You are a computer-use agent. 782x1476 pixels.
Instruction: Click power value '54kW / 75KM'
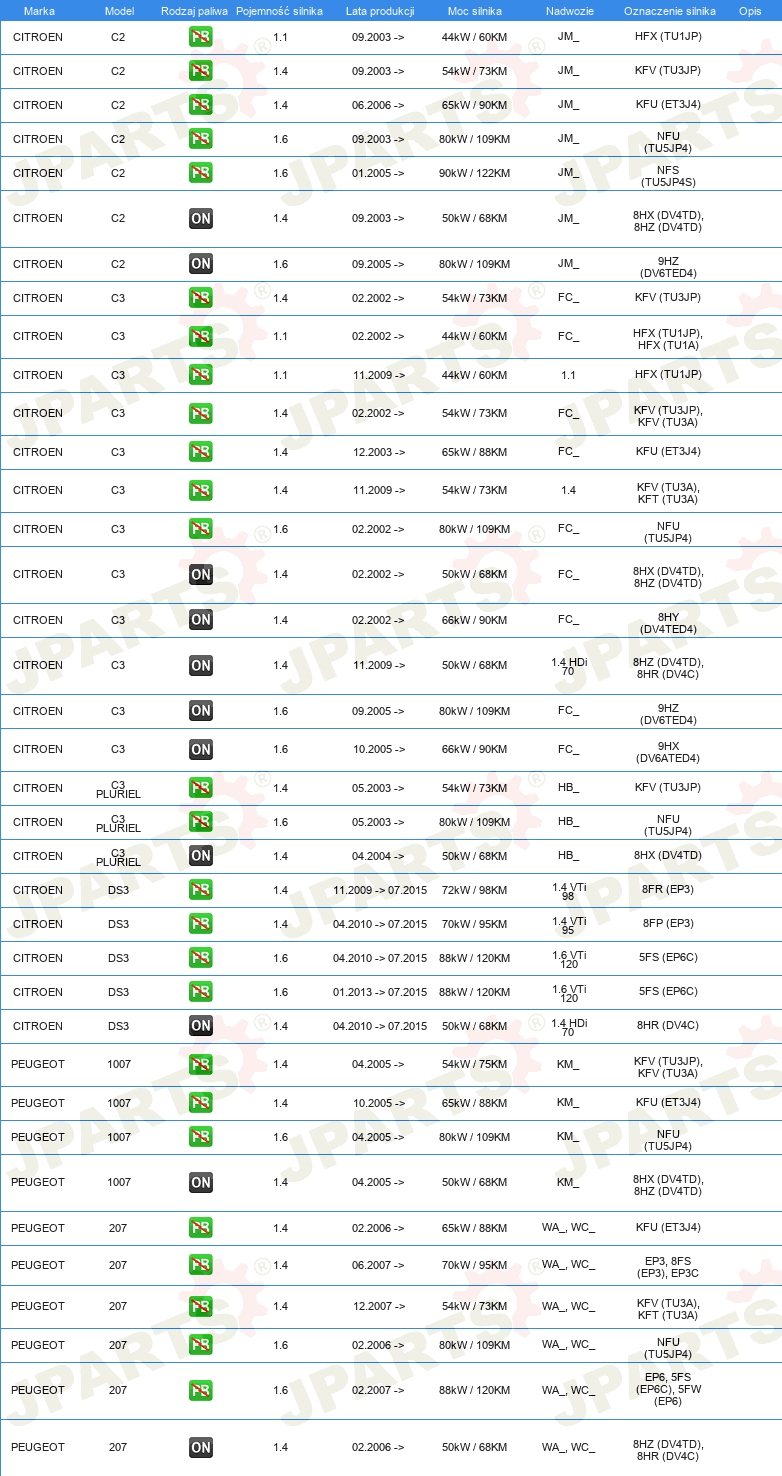[x=475, y=1064]
